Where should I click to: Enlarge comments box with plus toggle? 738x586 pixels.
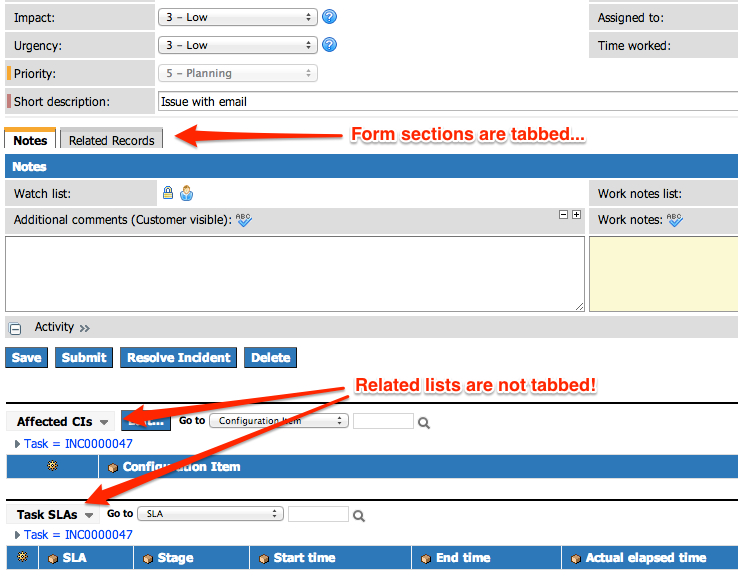point(576,215)
